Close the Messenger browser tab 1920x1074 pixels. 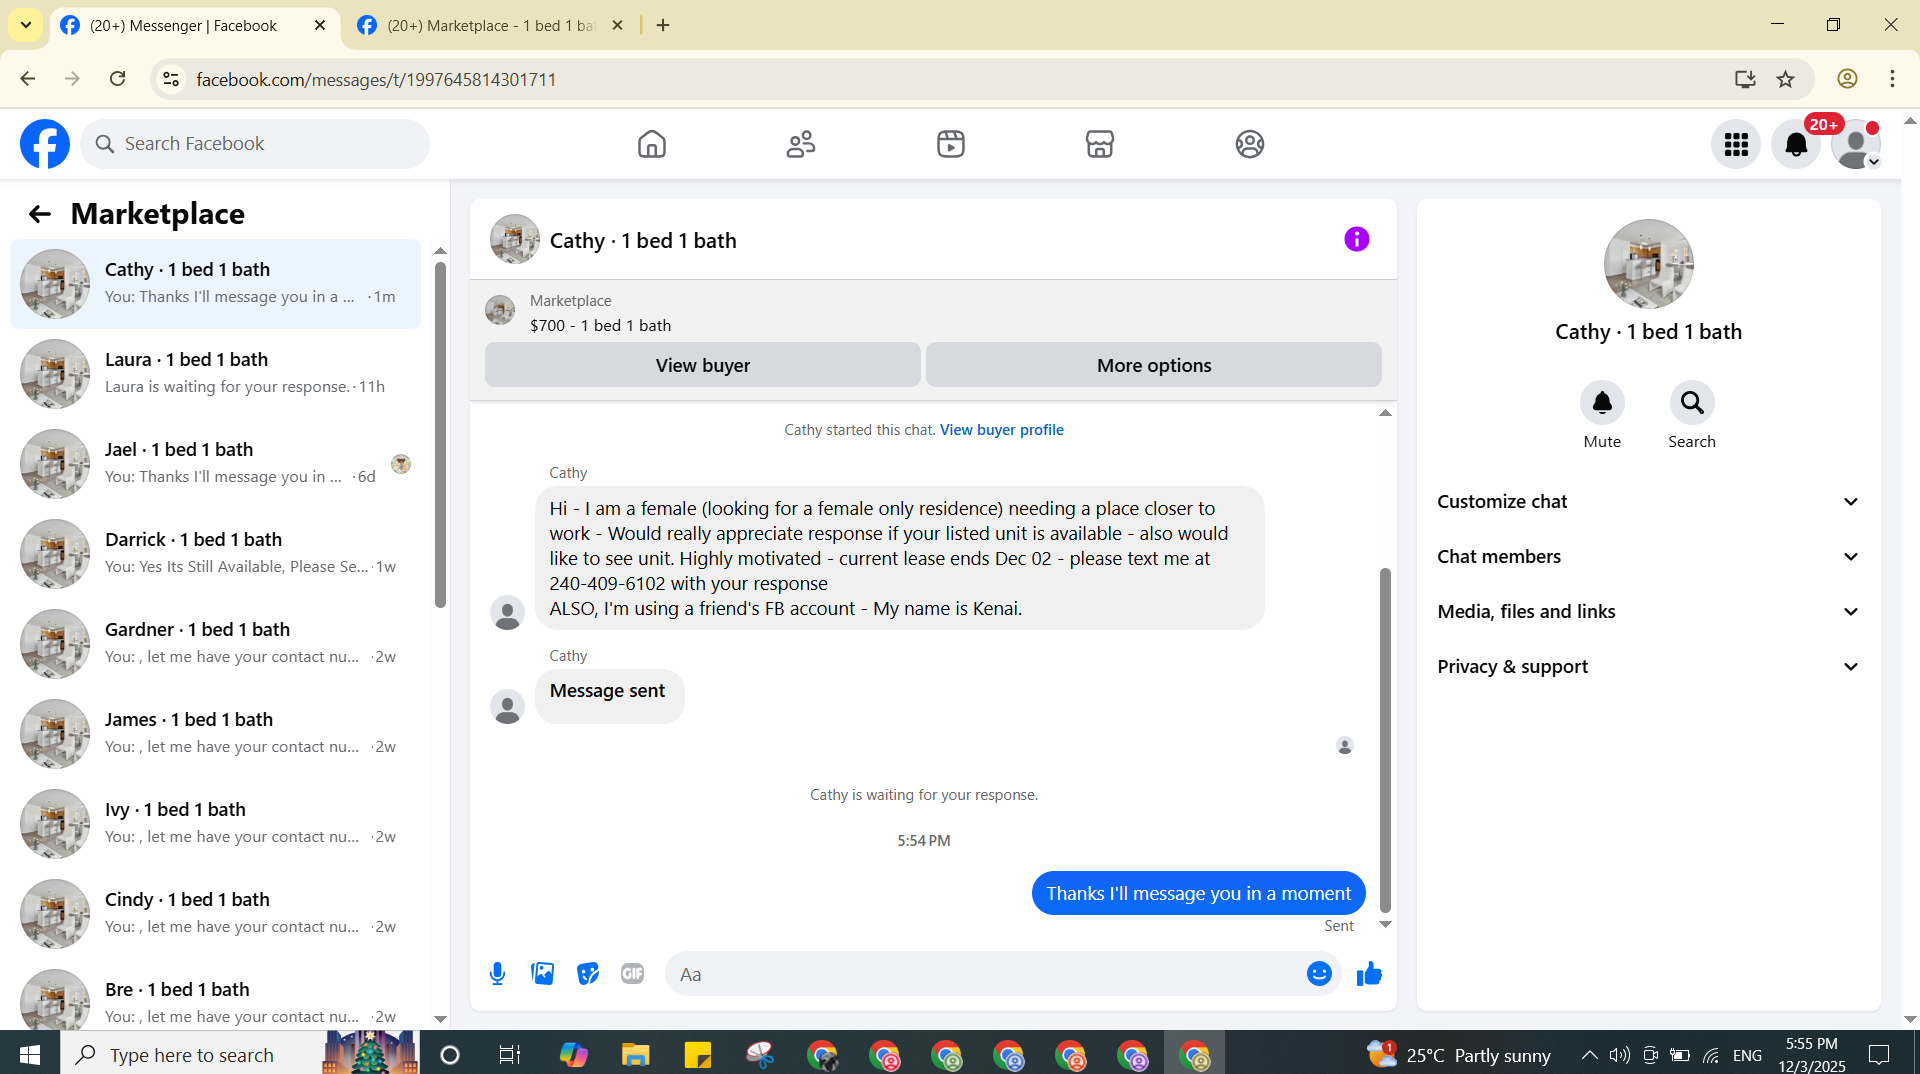pos(320,26)
